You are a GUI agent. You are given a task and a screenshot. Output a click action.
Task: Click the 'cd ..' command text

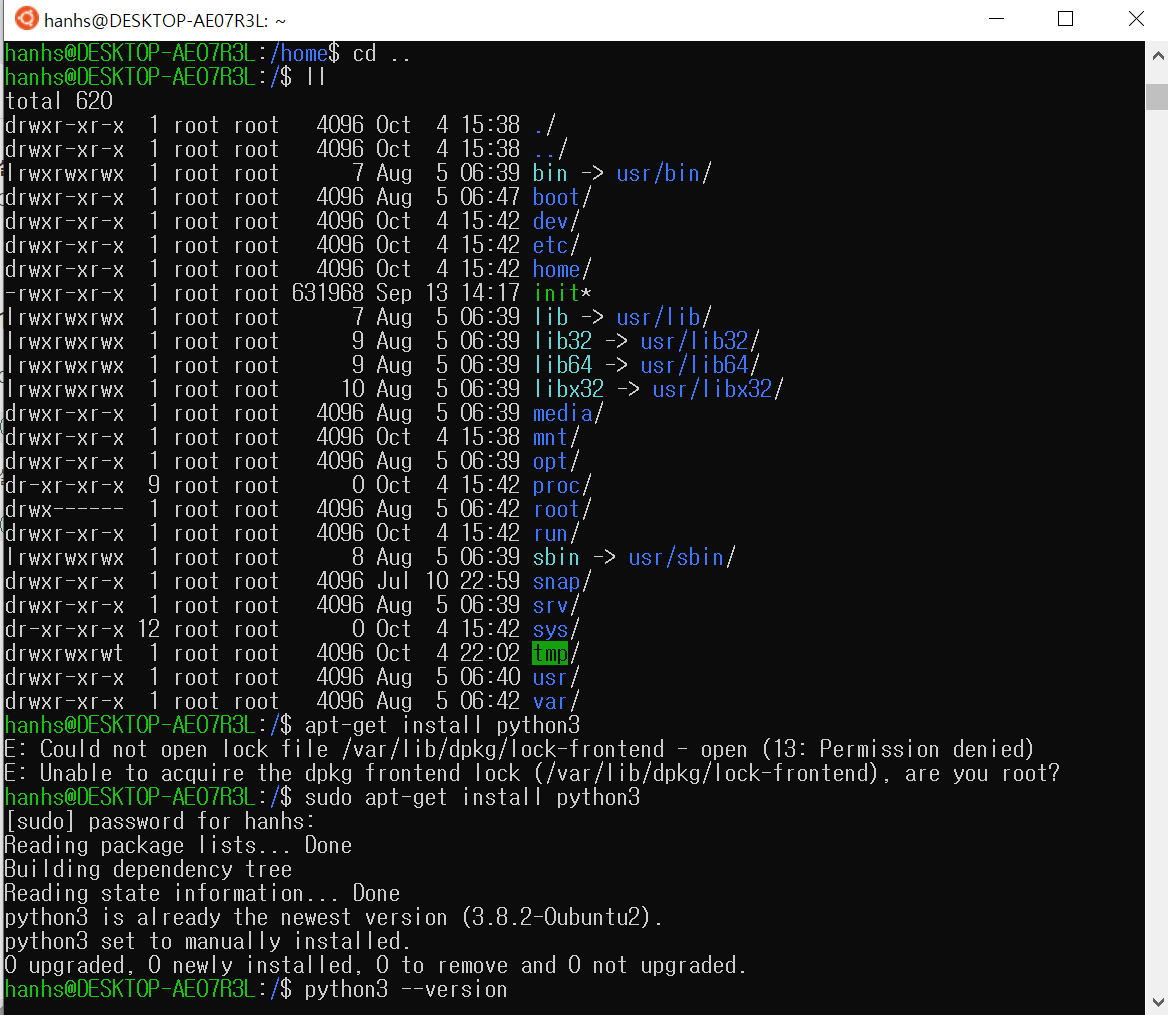pyautogui.click(x=381, y=54)
